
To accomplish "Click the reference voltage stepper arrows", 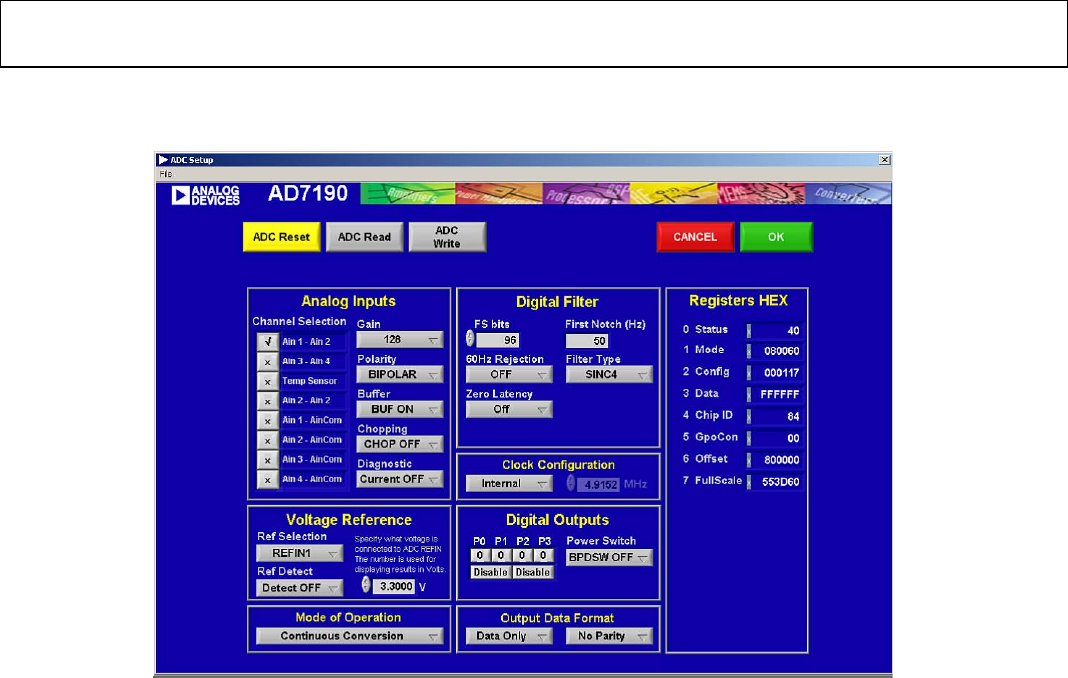I will point(366,584).
